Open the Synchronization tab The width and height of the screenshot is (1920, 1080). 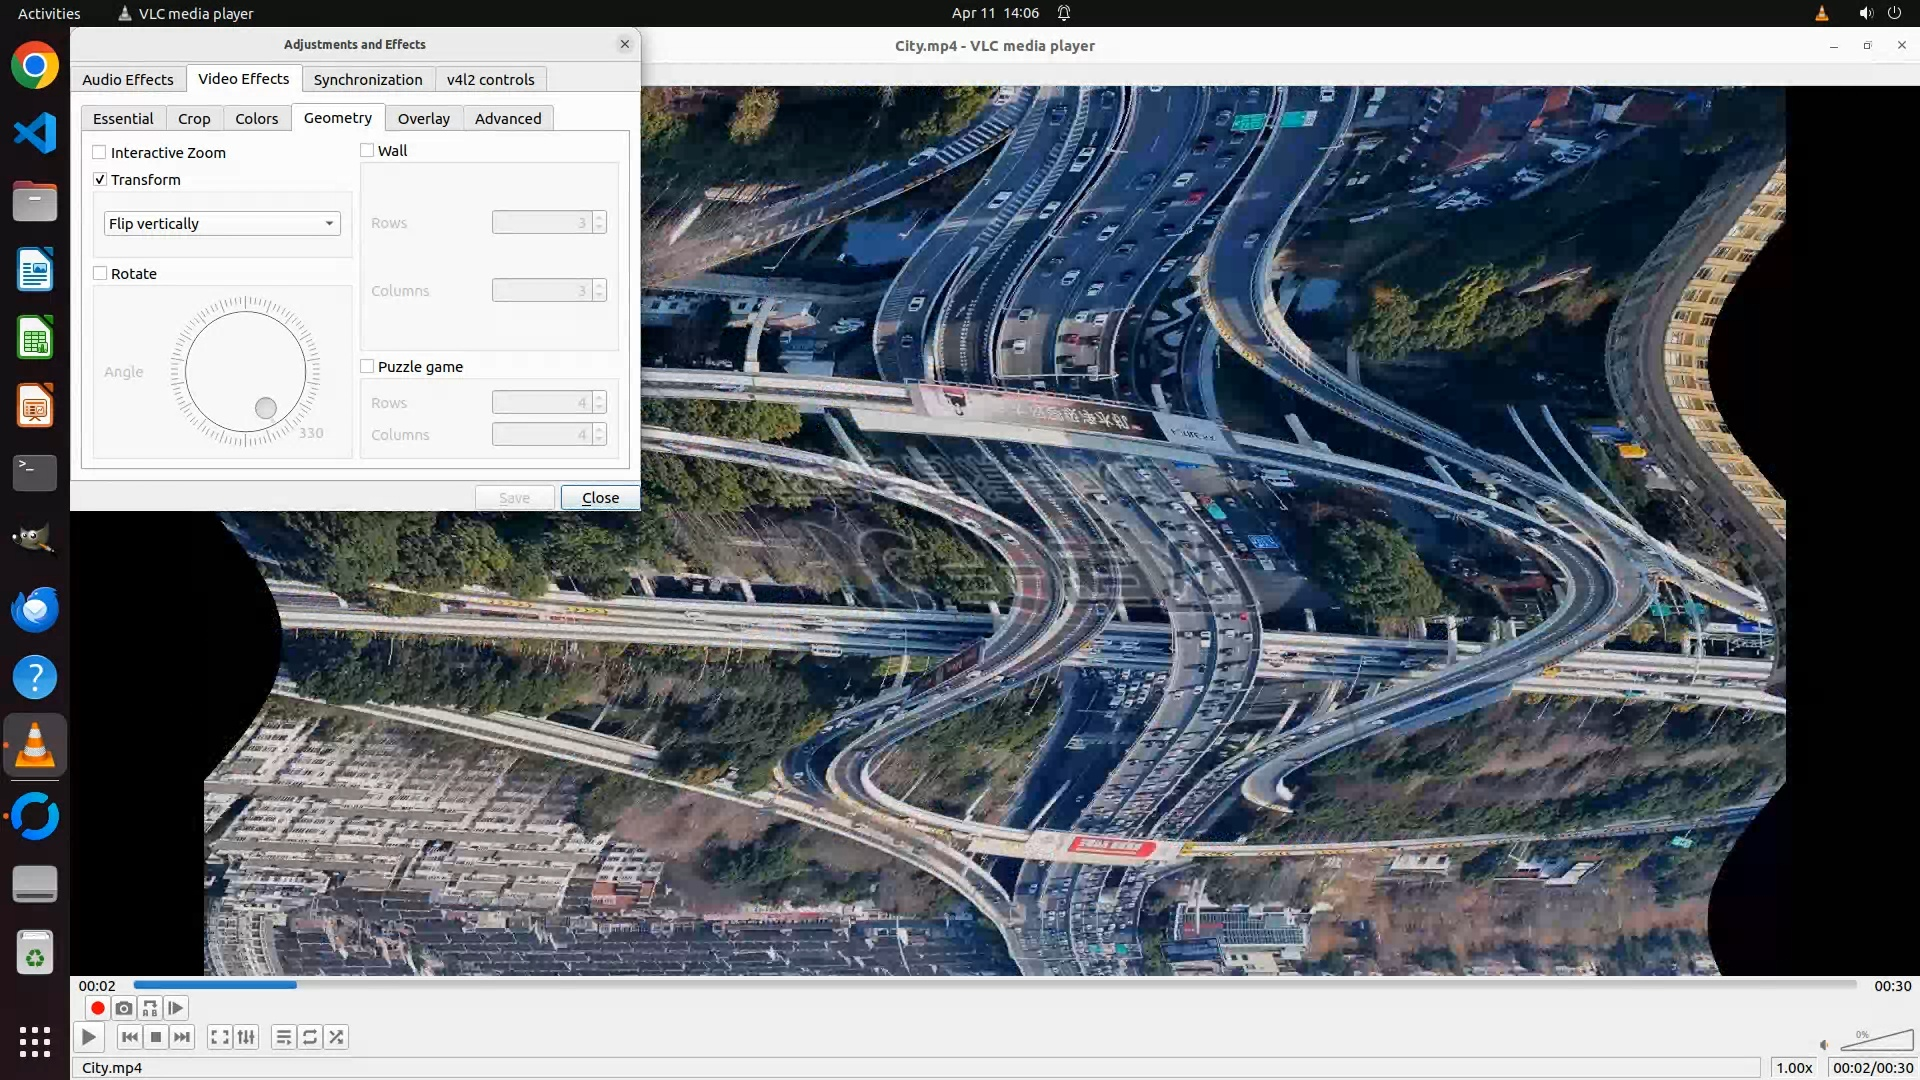[367, 79]
